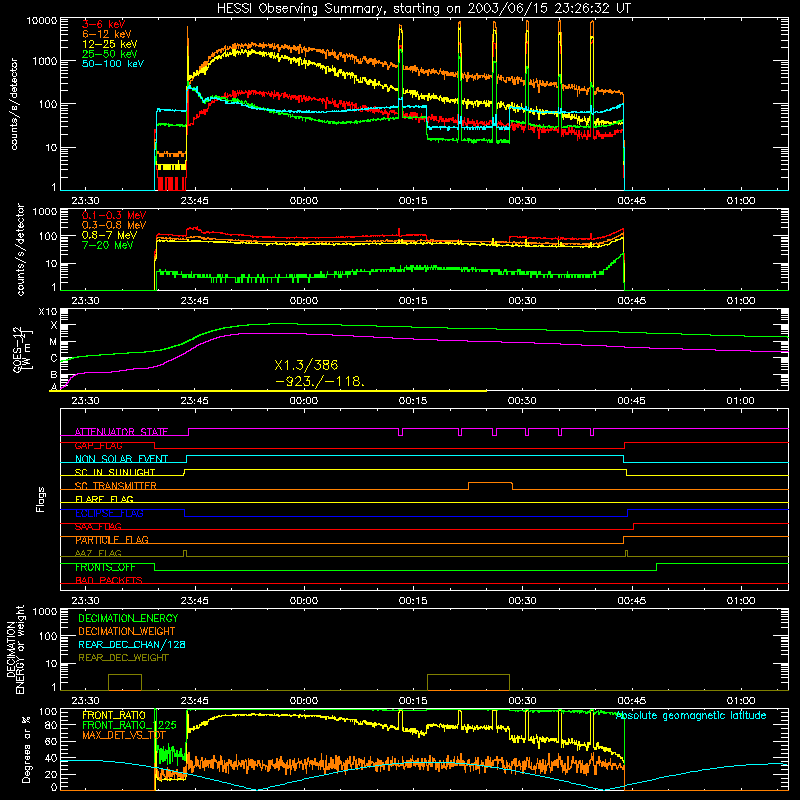Select the REAR_DEC_WEIGHT legend label

click(x=123, y=658)
